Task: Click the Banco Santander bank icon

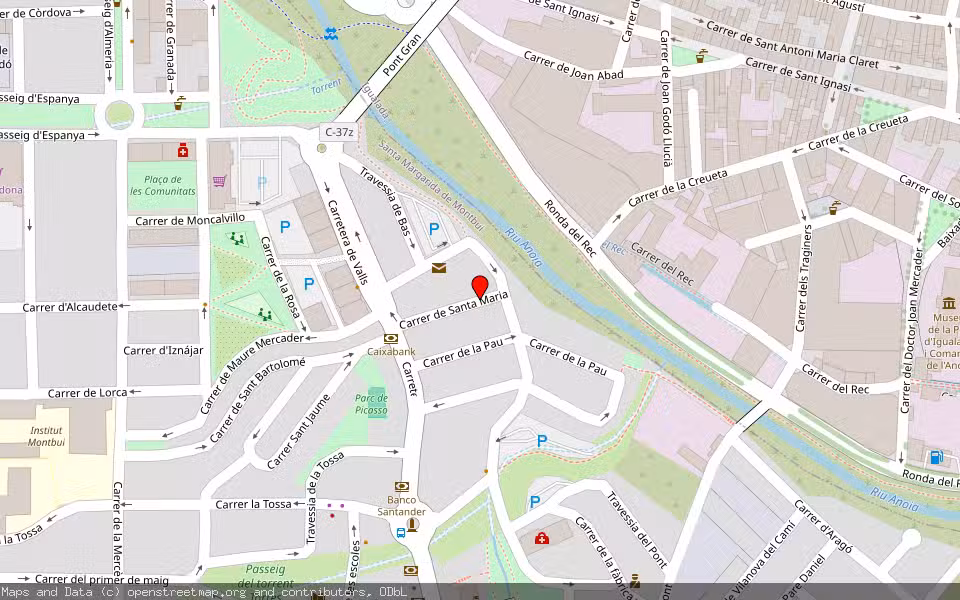Action: point(402,487)
